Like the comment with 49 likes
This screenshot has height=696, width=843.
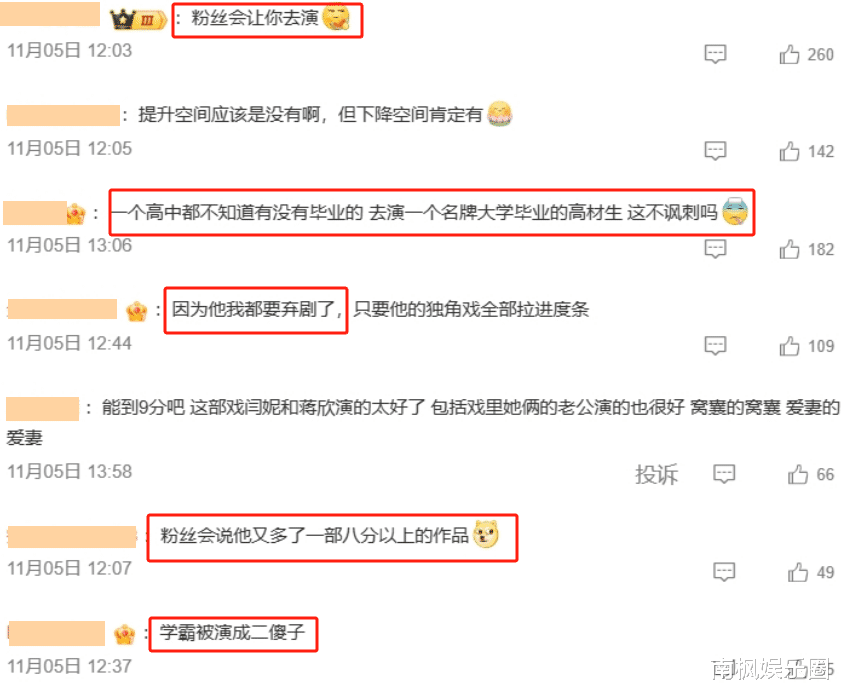pyautogui.click(x=798, y=572)
